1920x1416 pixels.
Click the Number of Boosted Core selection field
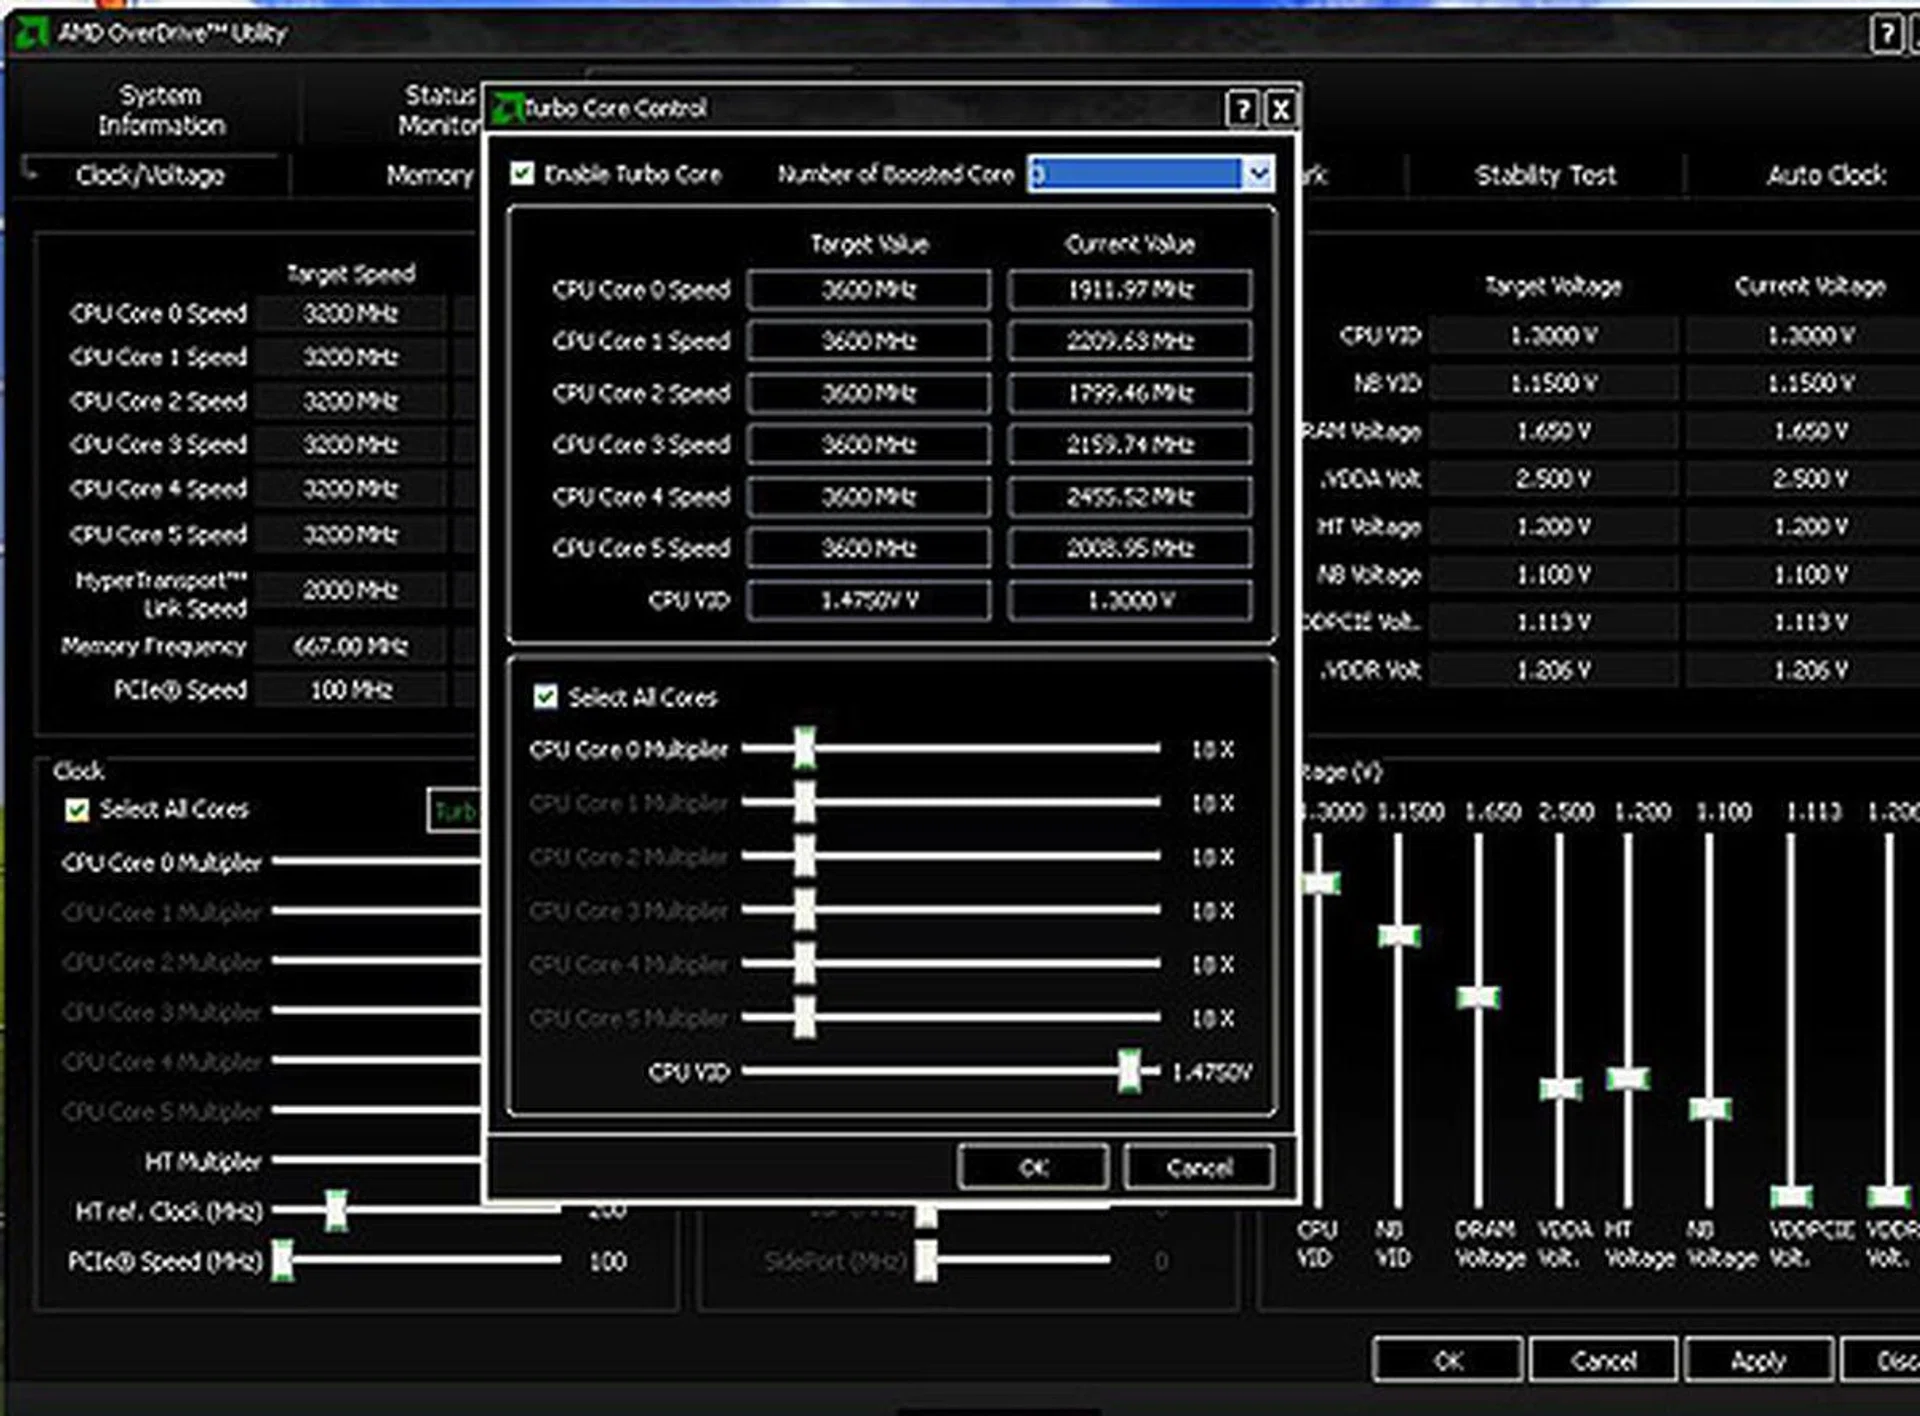point(1134,174)
